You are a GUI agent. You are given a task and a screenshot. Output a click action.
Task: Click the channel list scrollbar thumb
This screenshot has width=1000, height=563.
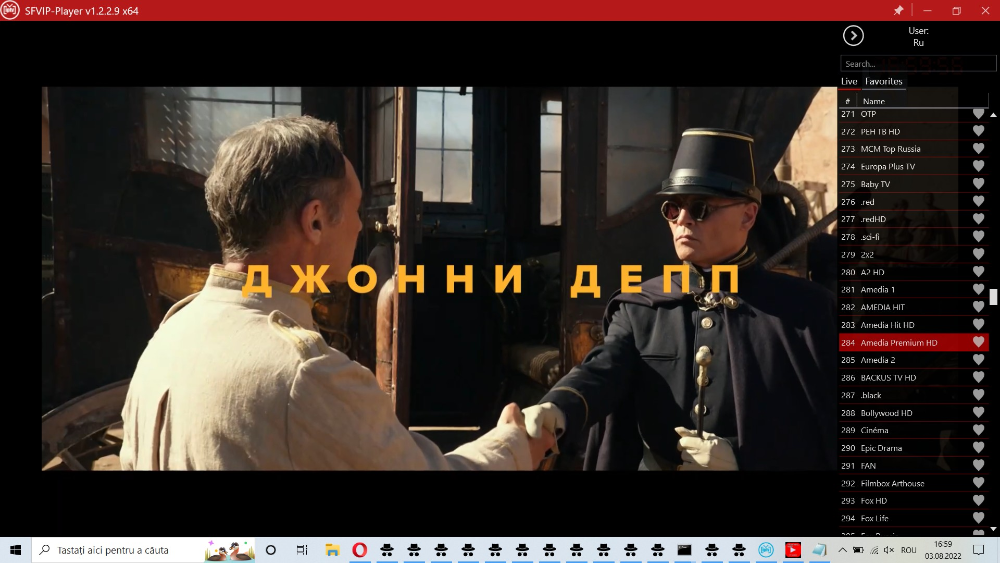[994, 297]
